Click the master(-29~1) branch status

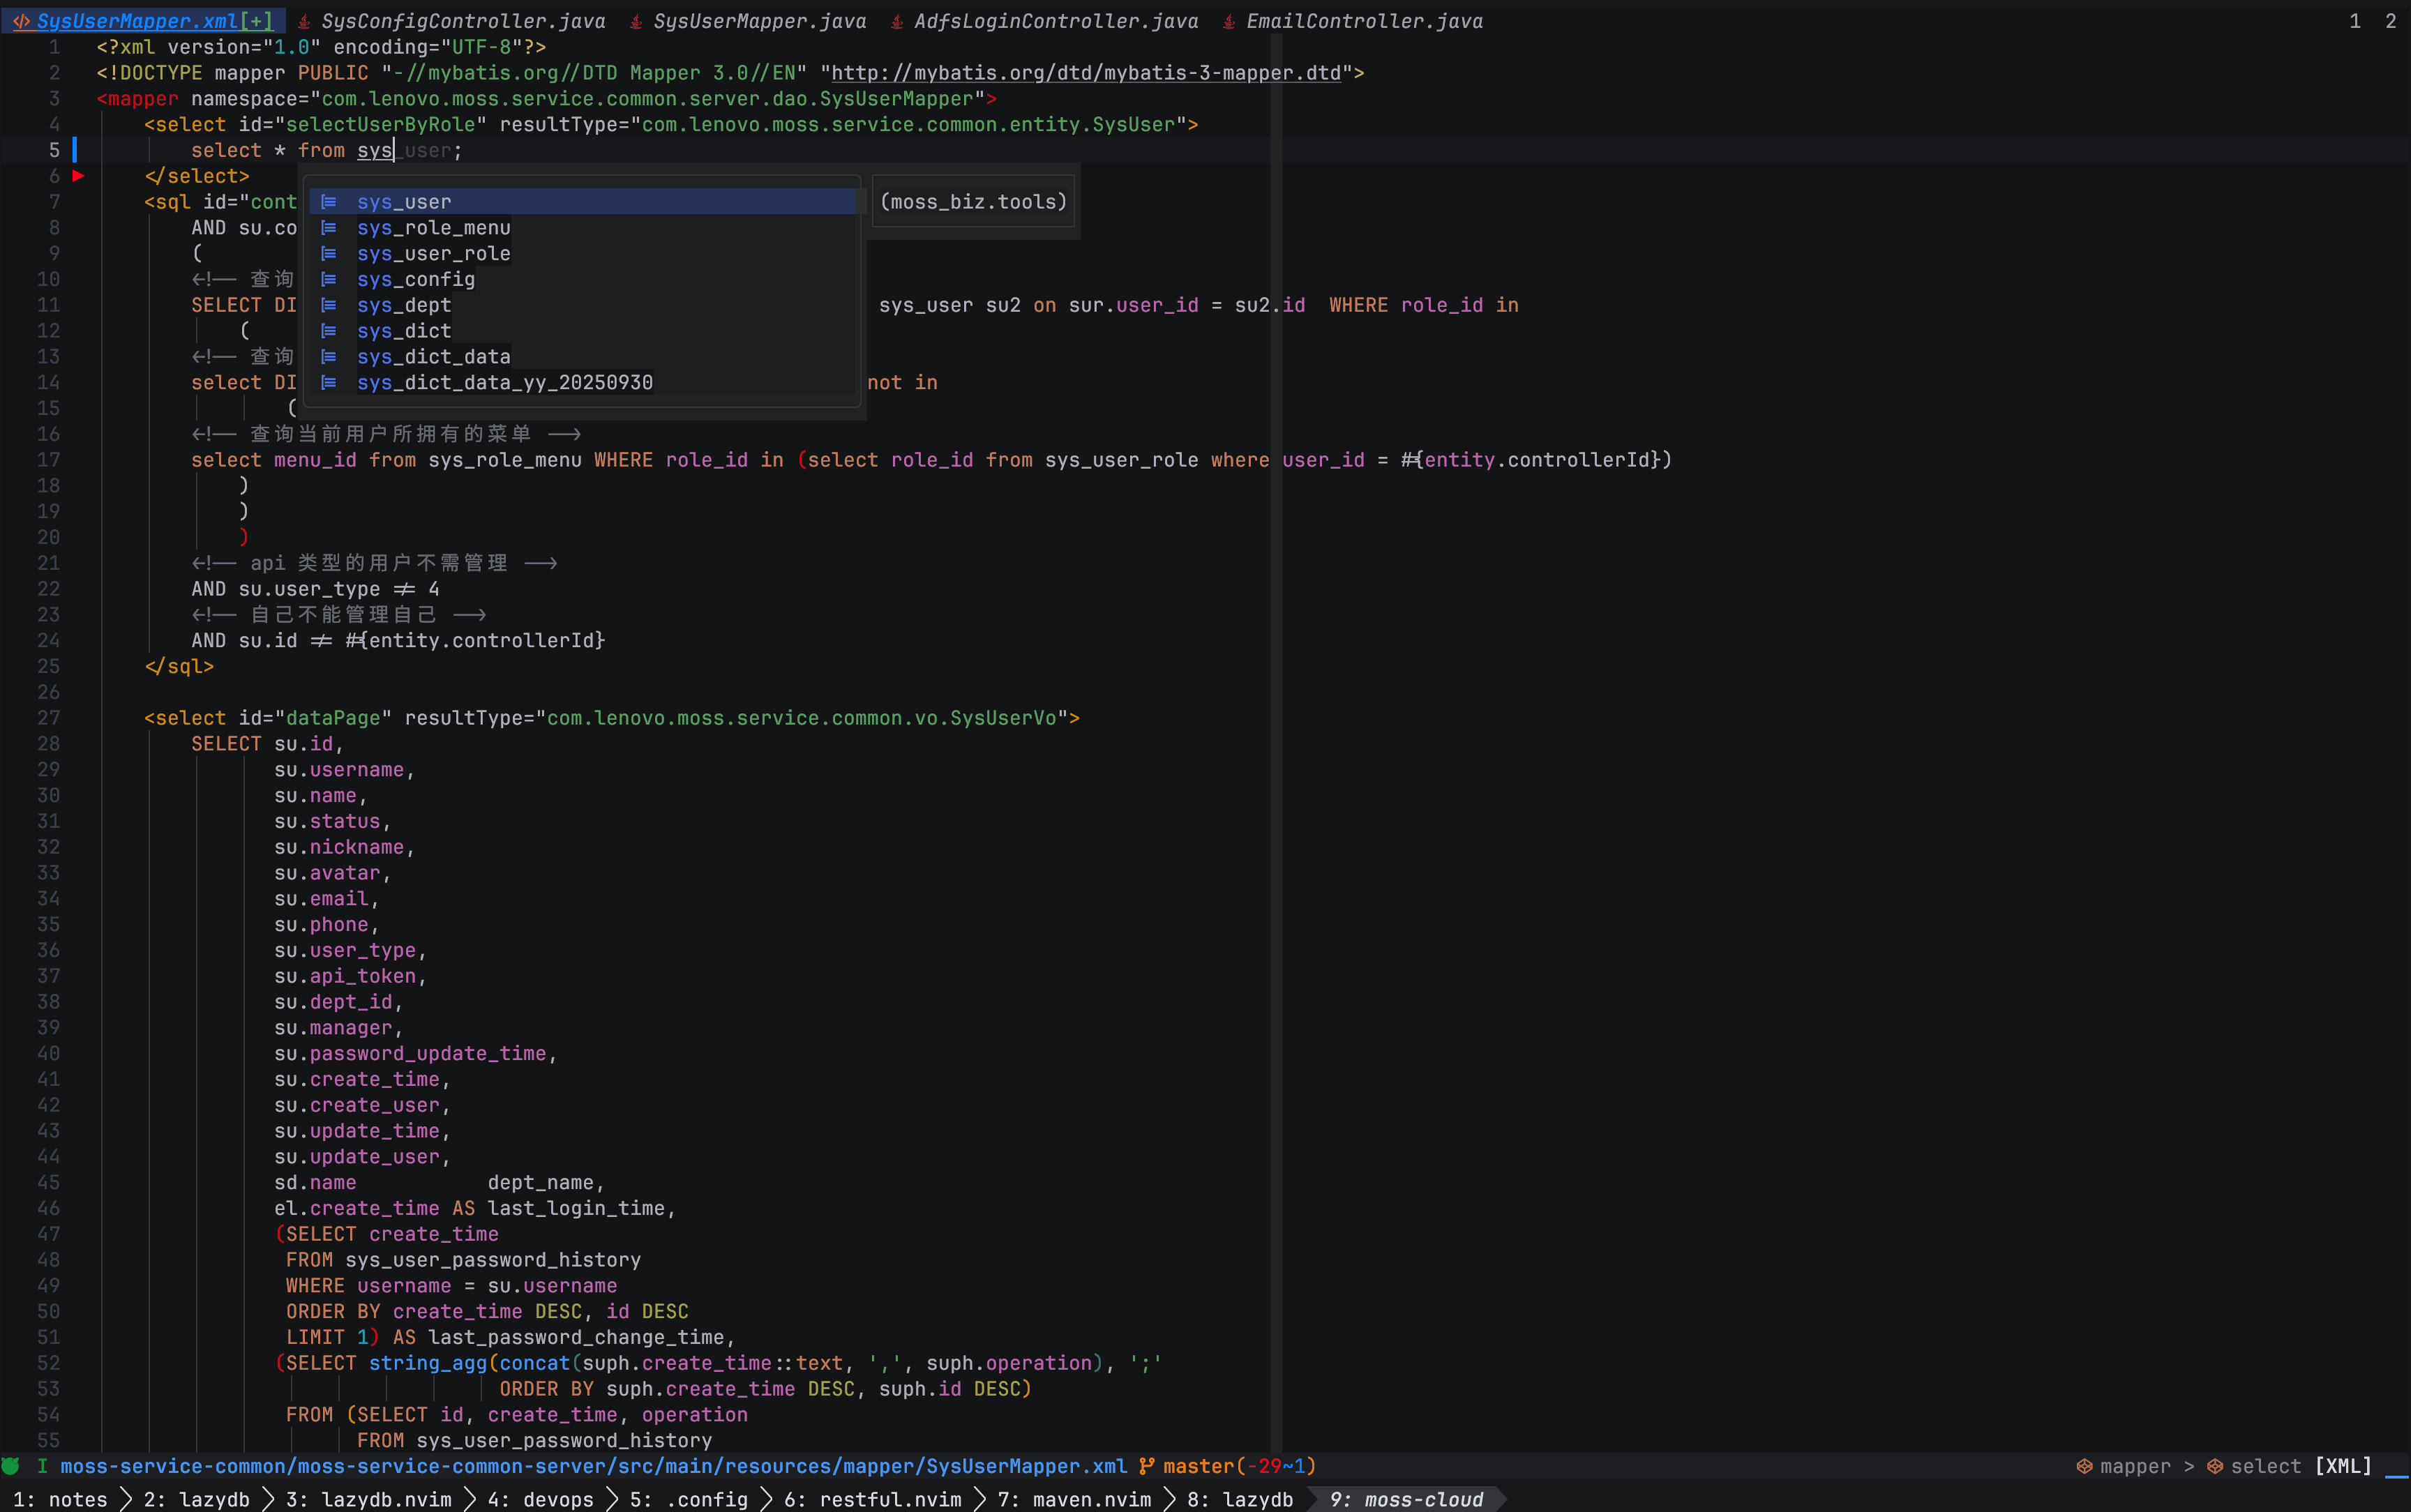click(1239, 1466)
